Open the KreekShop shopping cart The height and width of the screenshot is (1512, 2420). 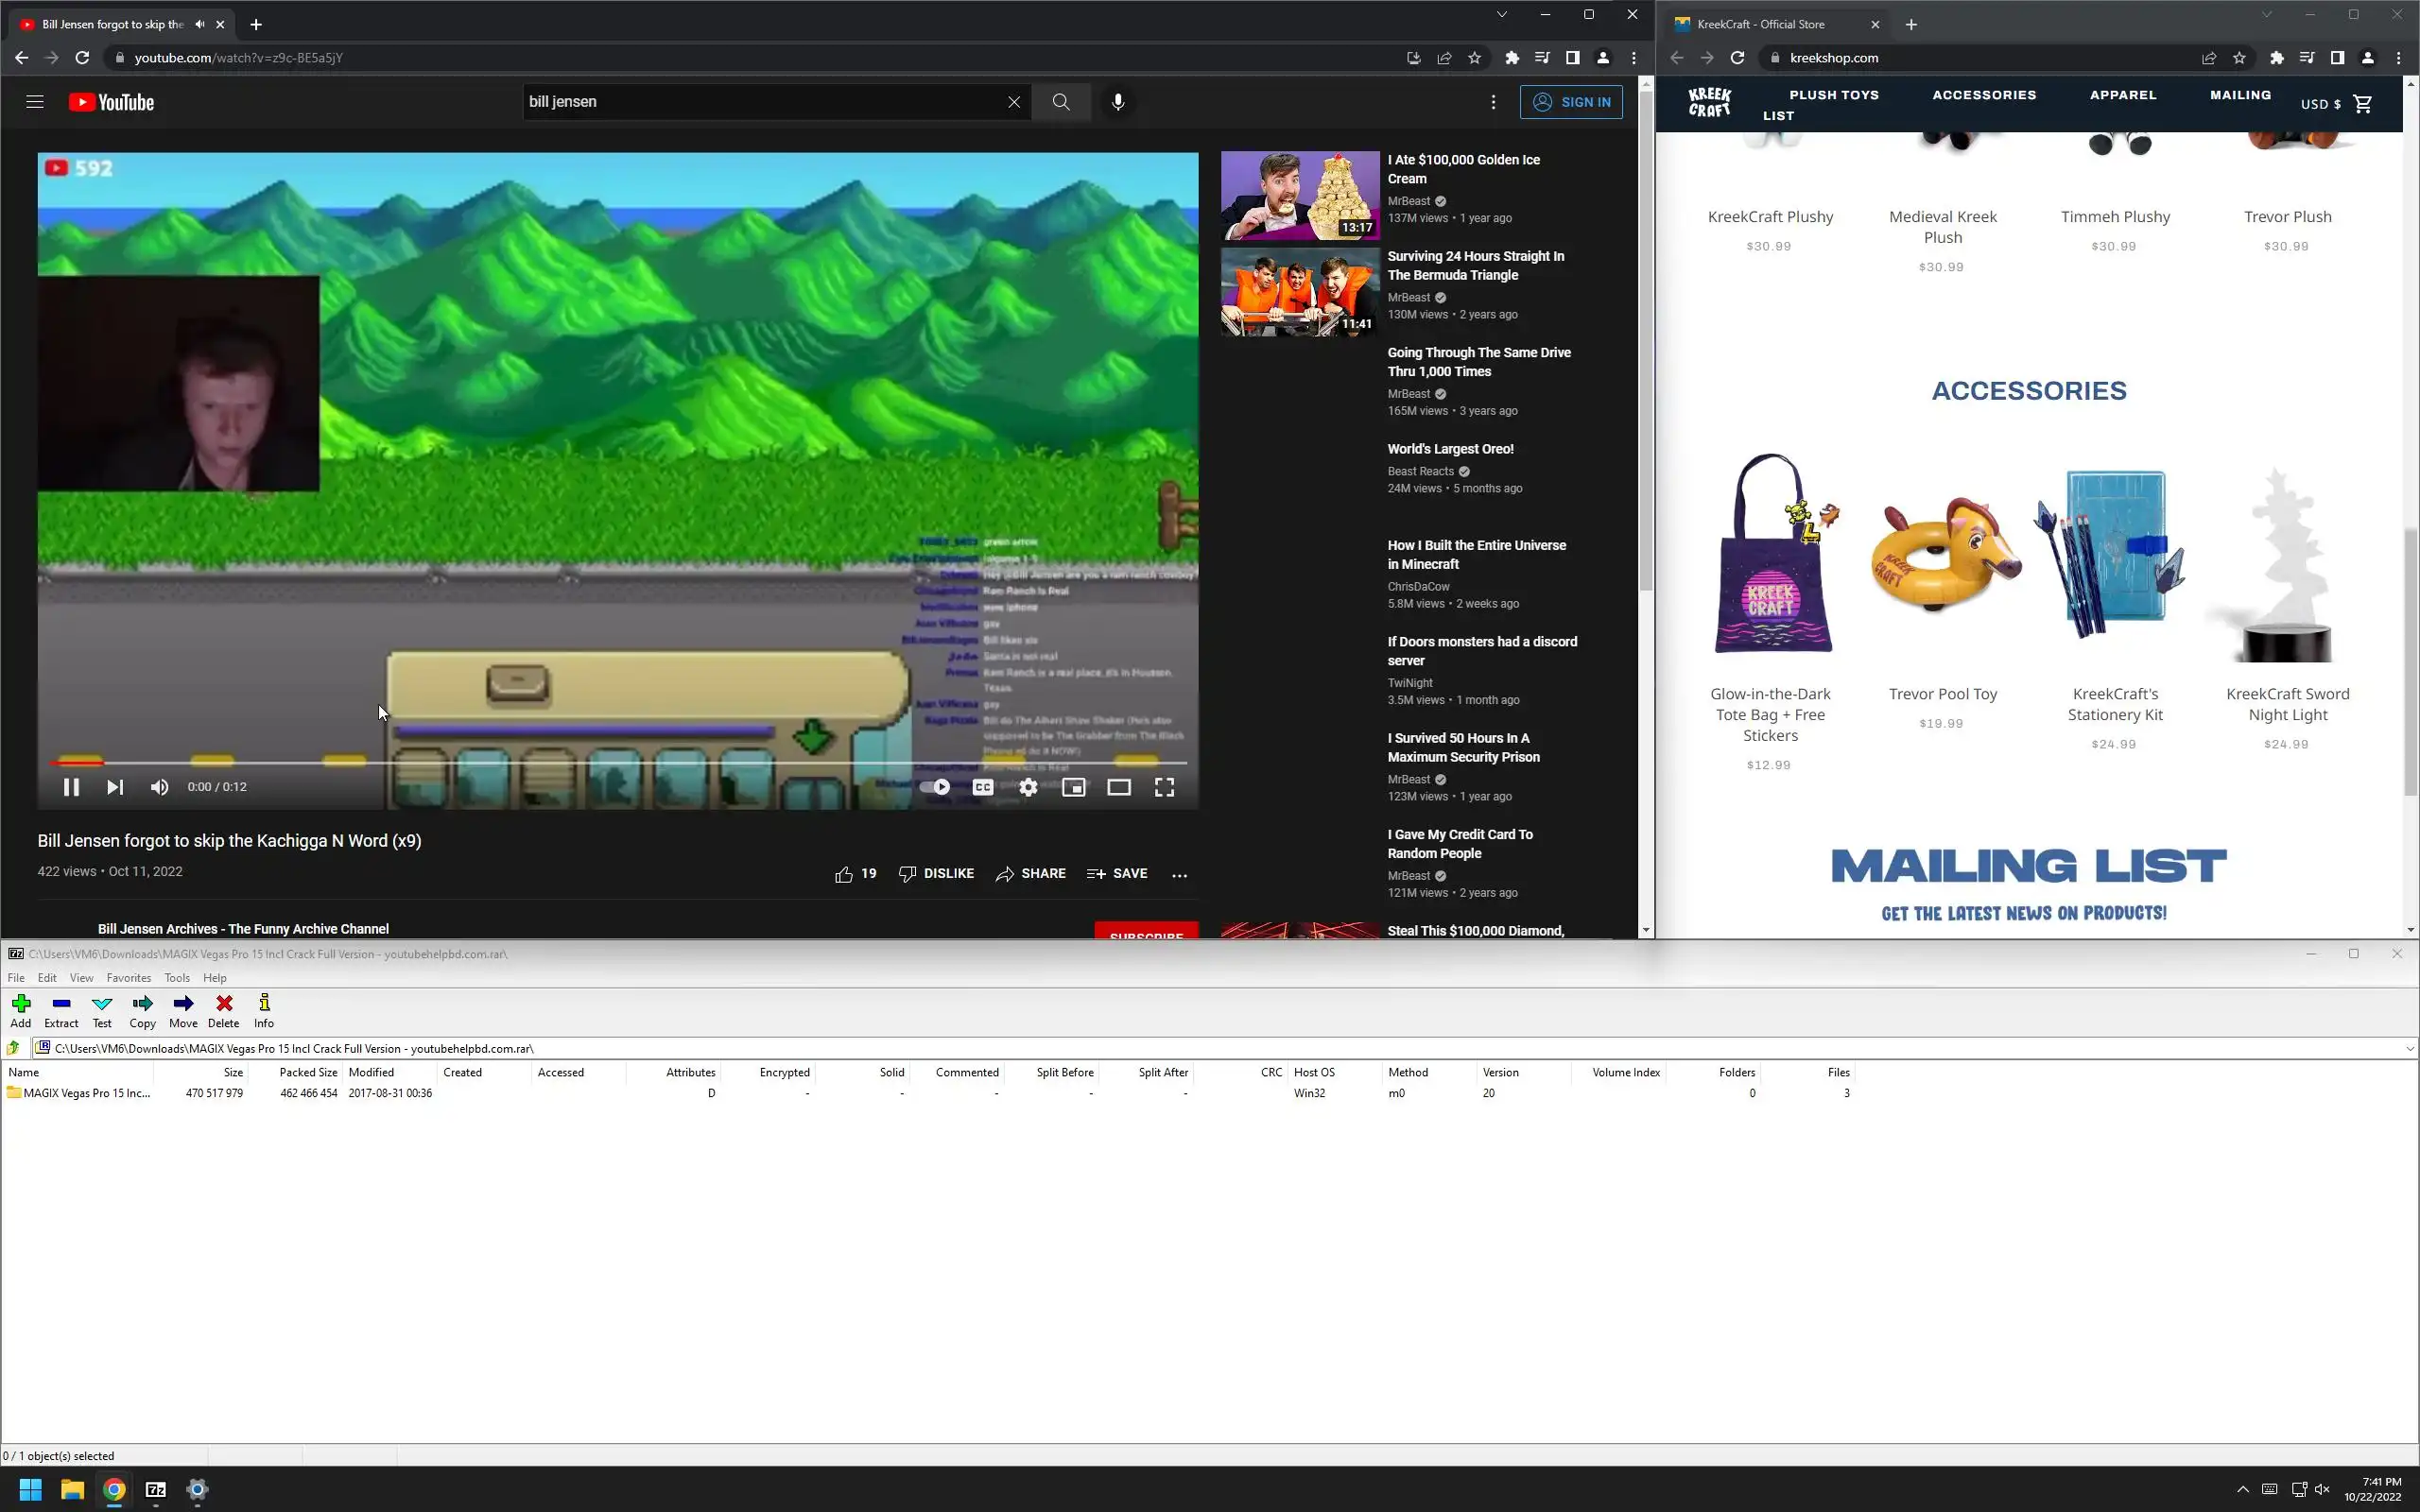(x=2363, y=104)
